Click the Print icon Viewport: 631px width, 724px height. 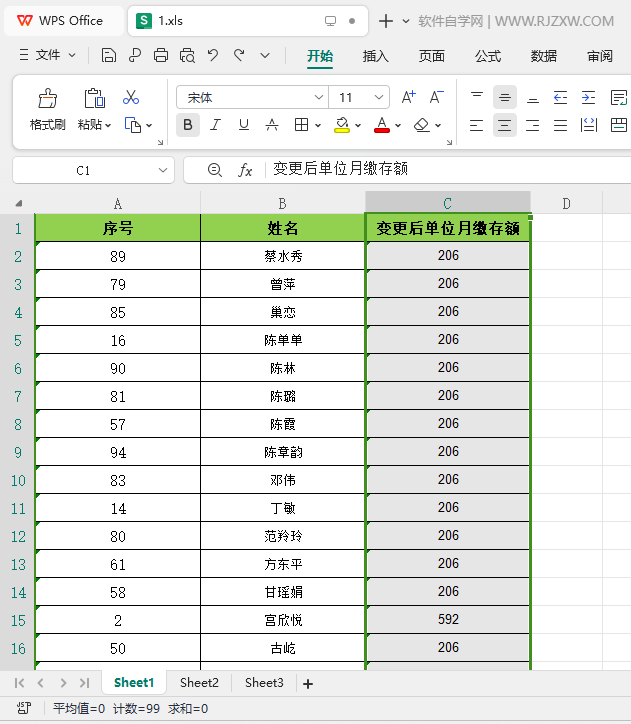tap(161, 55)
